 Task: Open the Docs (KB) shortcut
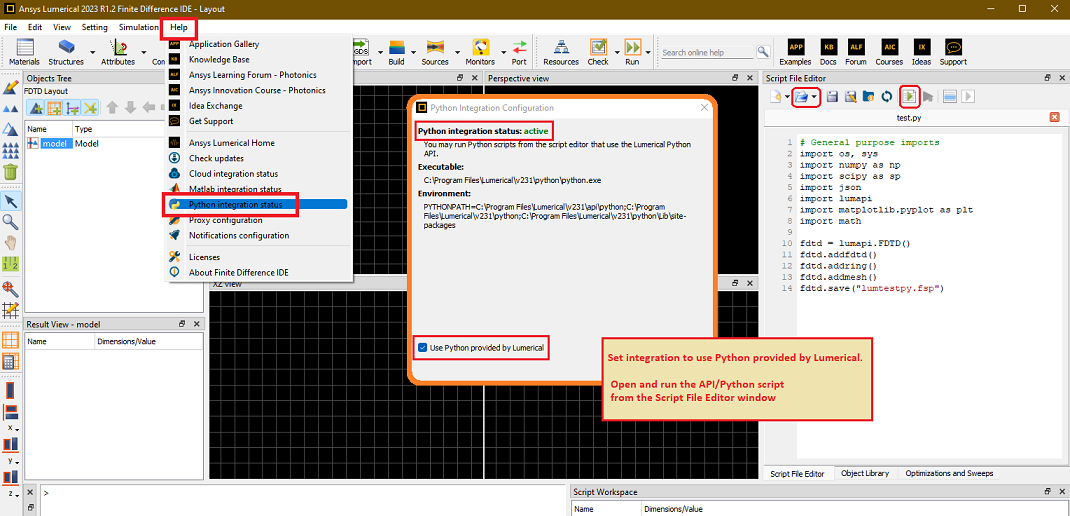pyautogui.click(x=828, y=47)
